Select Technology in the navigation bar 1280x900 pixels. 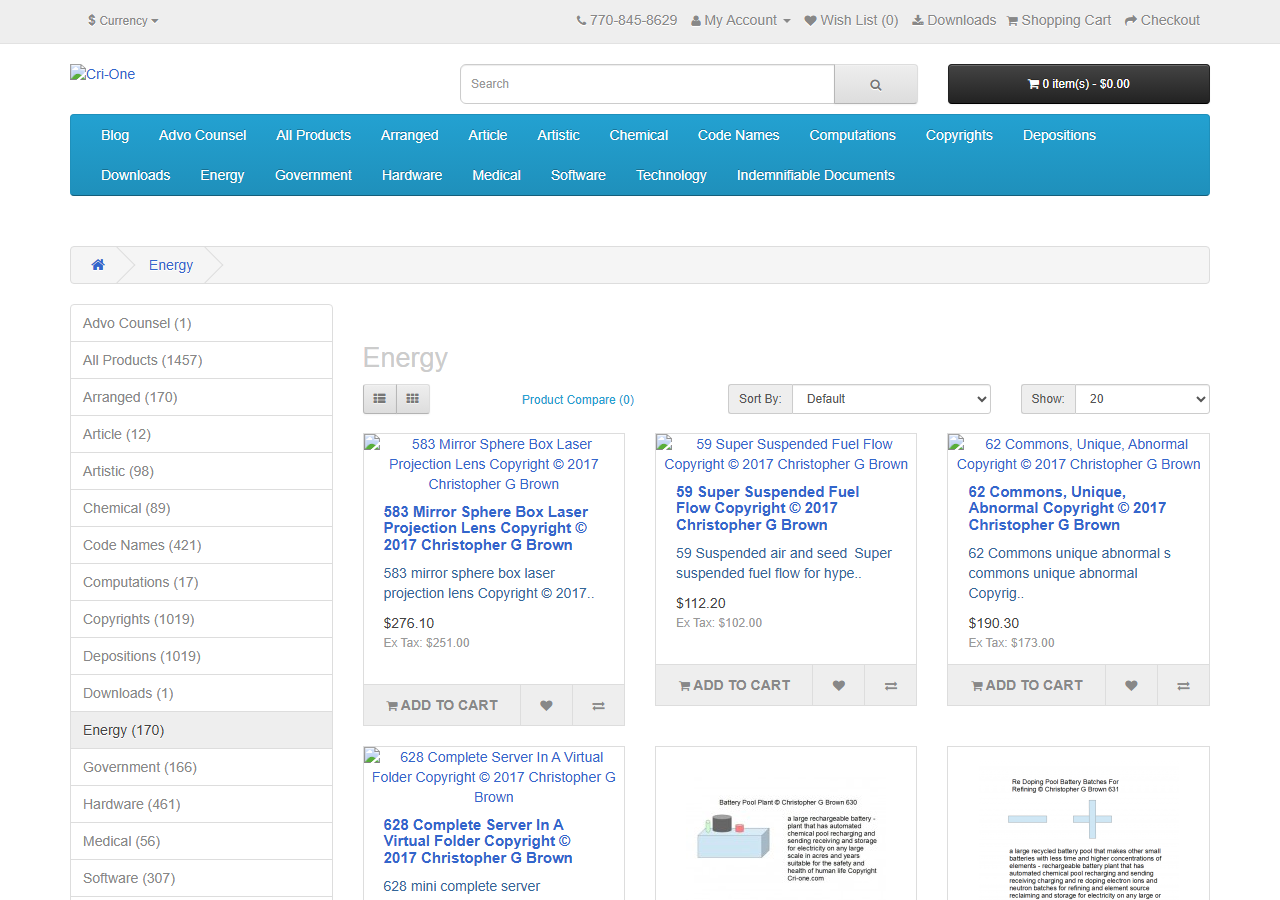[x=671, y=175]
